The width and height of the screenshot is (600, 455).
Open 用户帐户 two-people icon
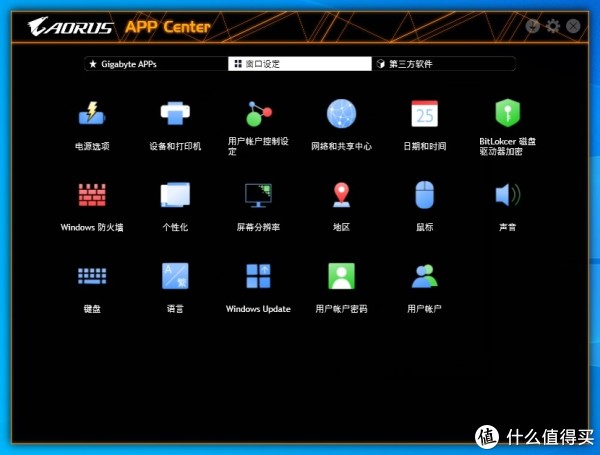click(424, 276)
